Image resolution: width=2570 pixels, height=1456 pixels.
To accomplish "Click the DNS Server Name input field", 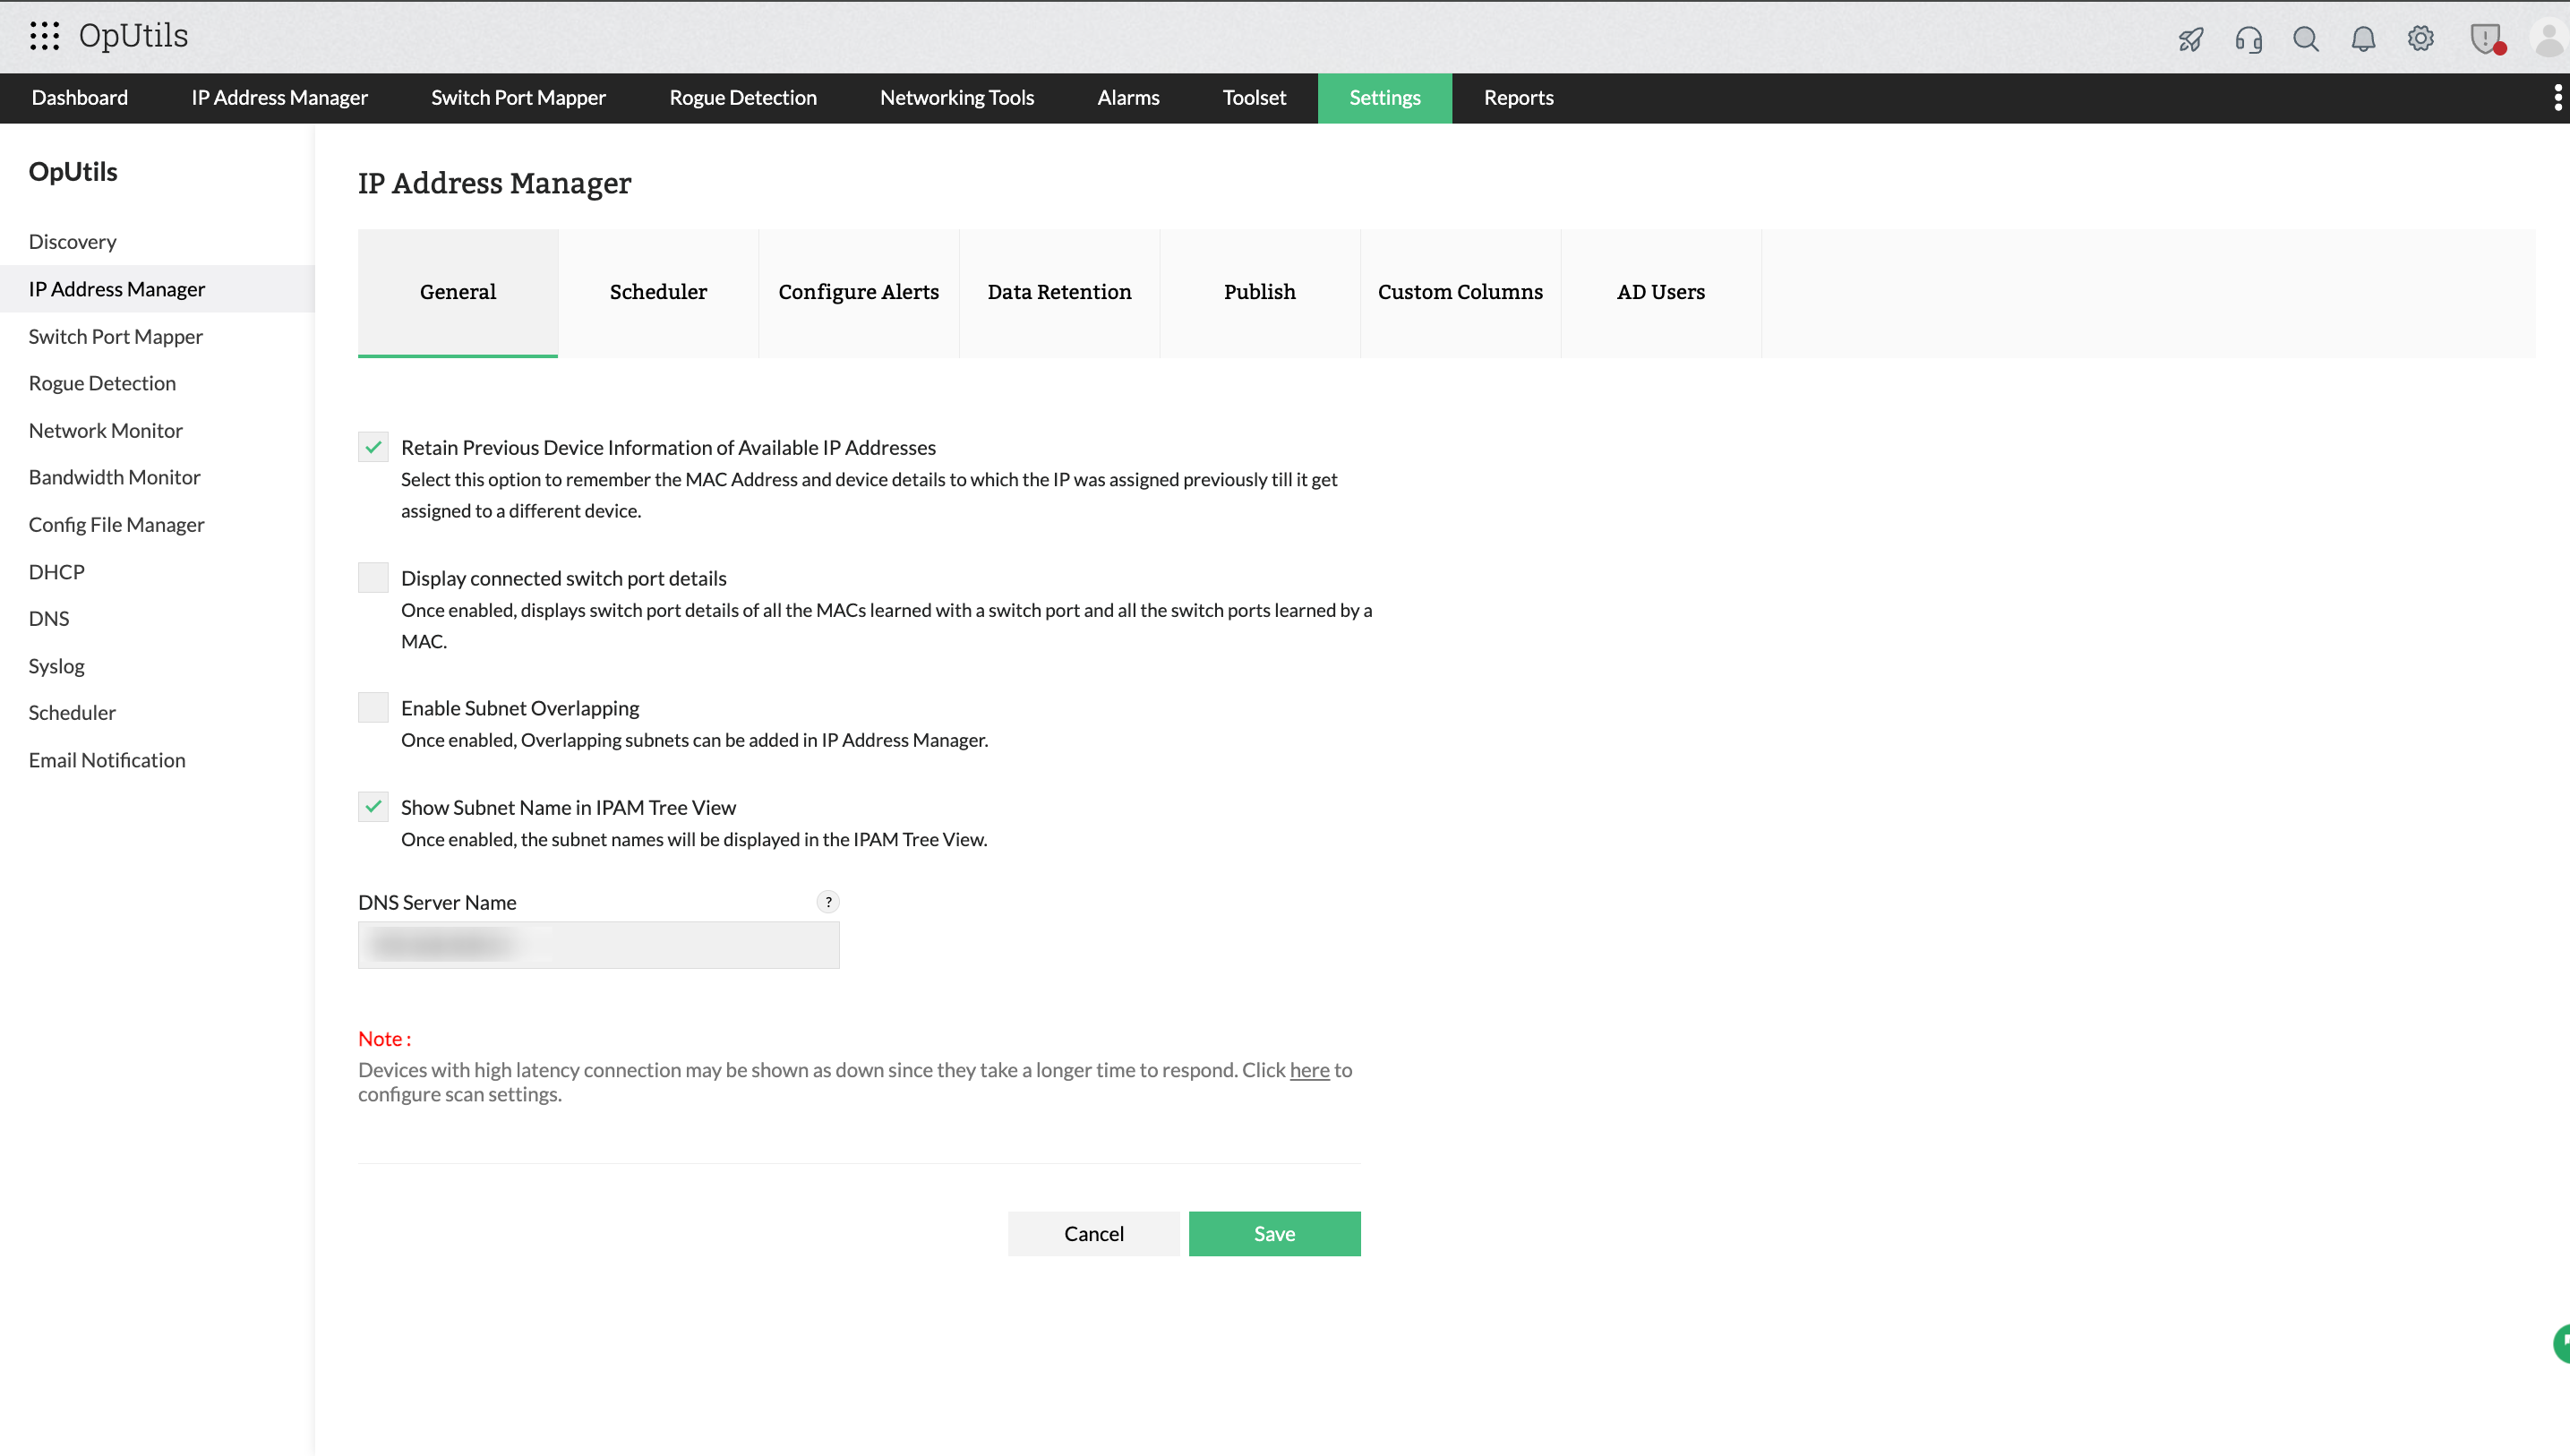I will (598, 945).
